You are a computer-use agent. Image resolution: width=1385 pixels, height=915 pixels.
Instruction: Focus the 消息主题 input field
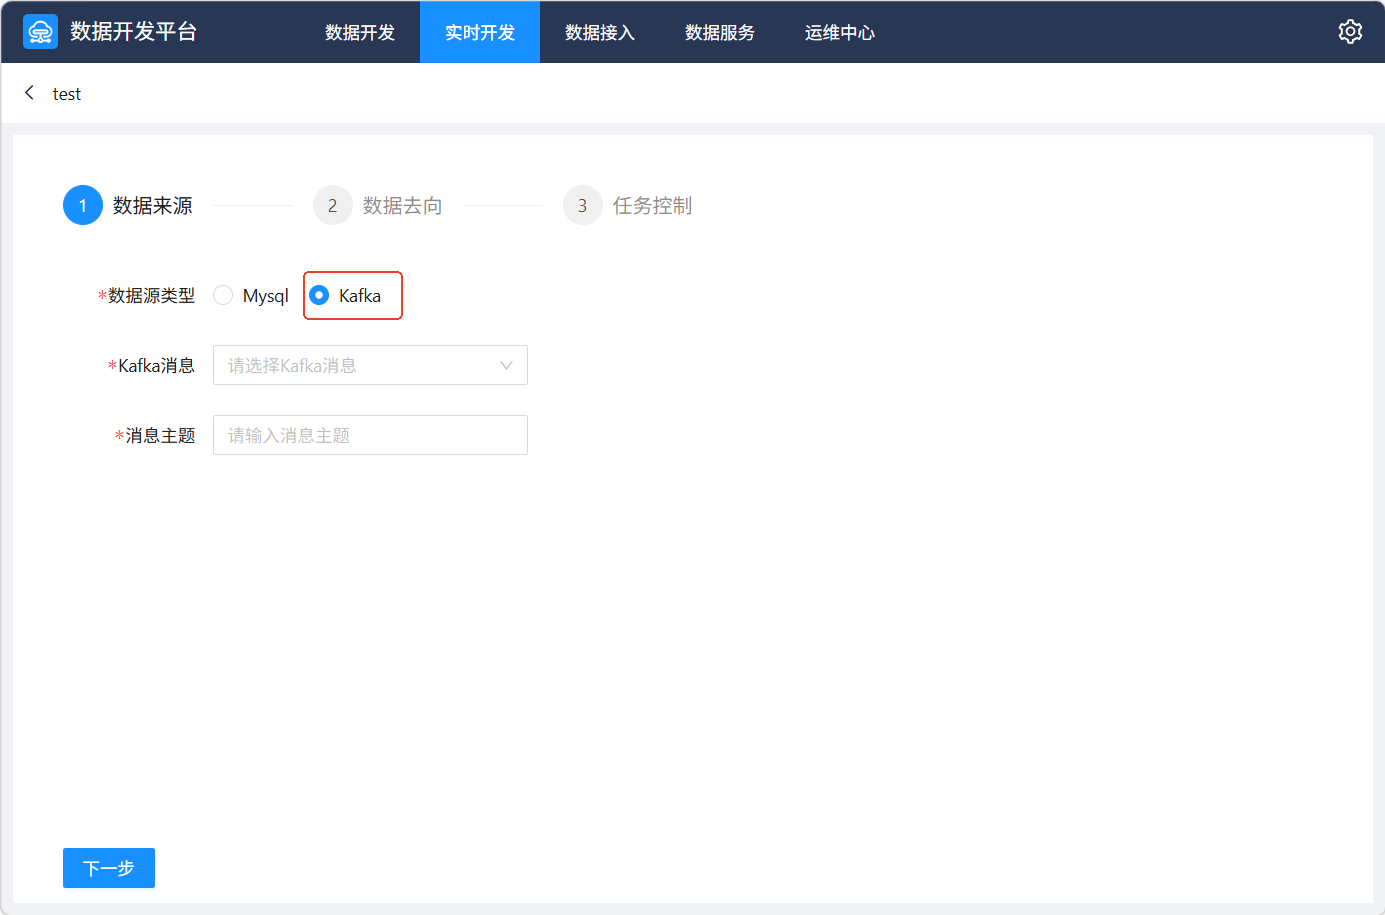(370, 435)
